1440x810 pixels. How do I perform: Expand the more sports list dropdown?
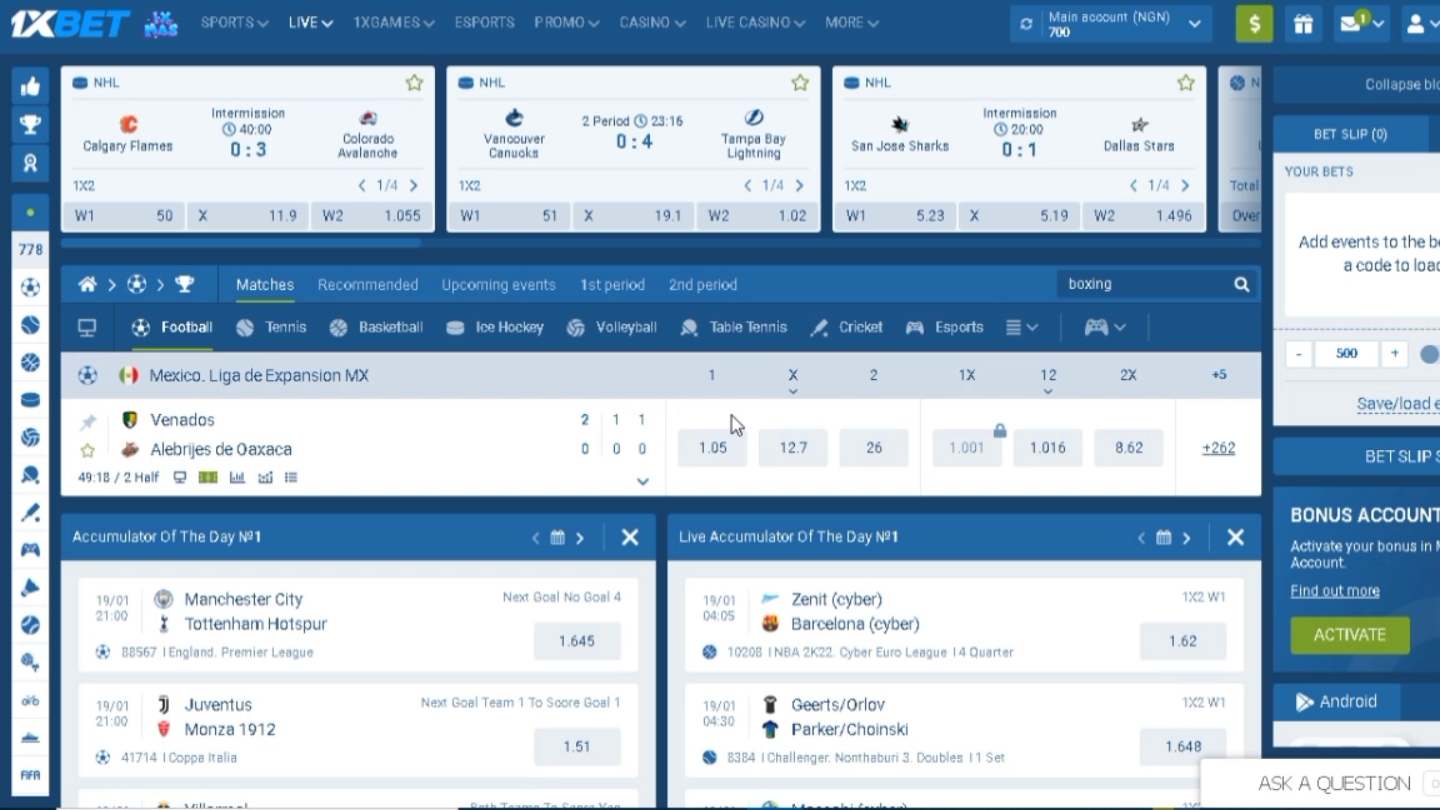[1022, 327]
